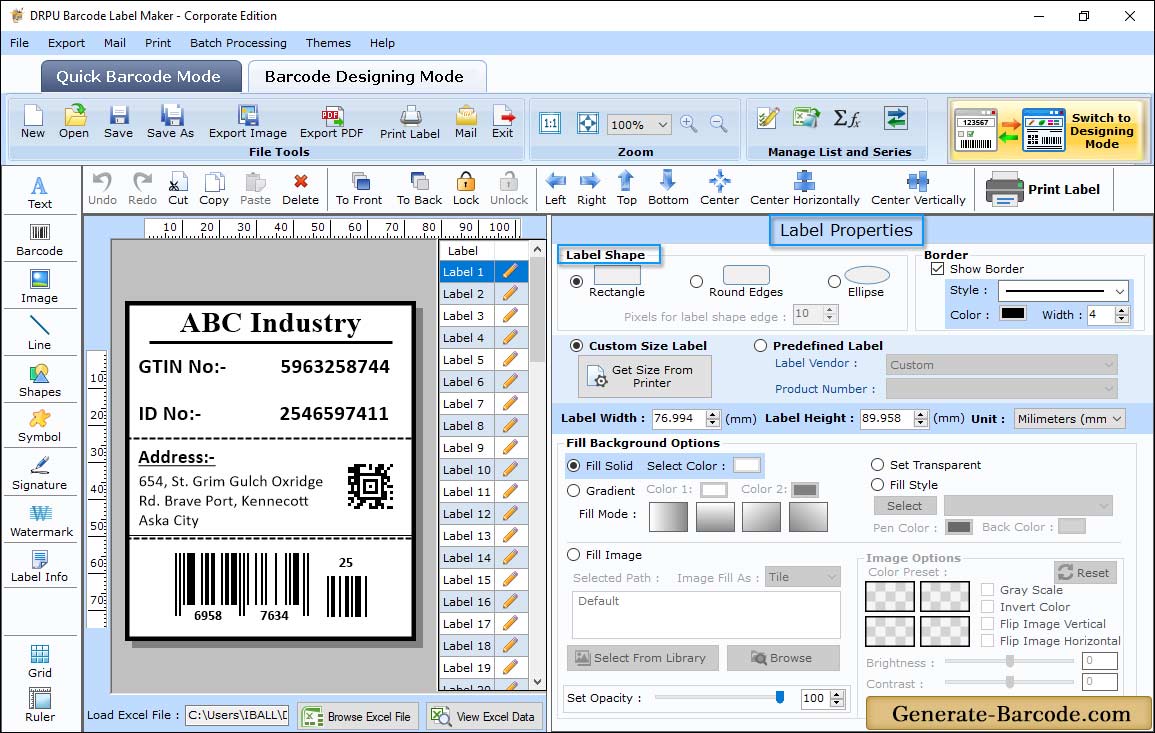The height and width of the screenshot is (733, 1155).
Task: Open the Unit Milimeters dropdown
Action: pyautogui.click(x=1117, y=418)
